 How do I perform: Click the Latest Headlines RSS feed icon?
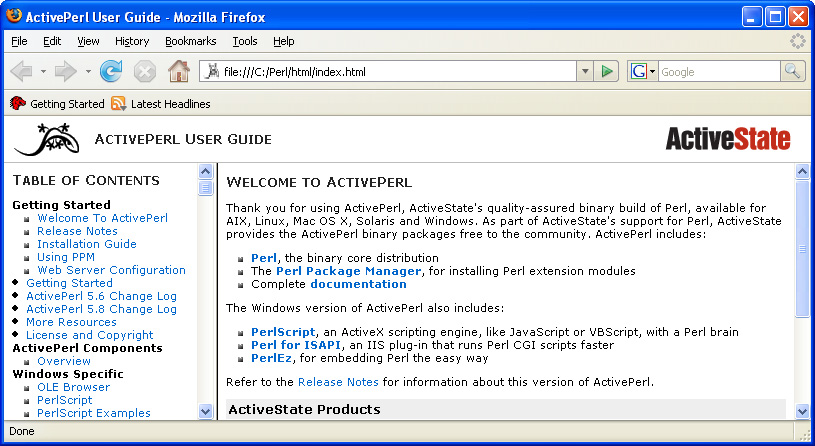coord(119,103)
